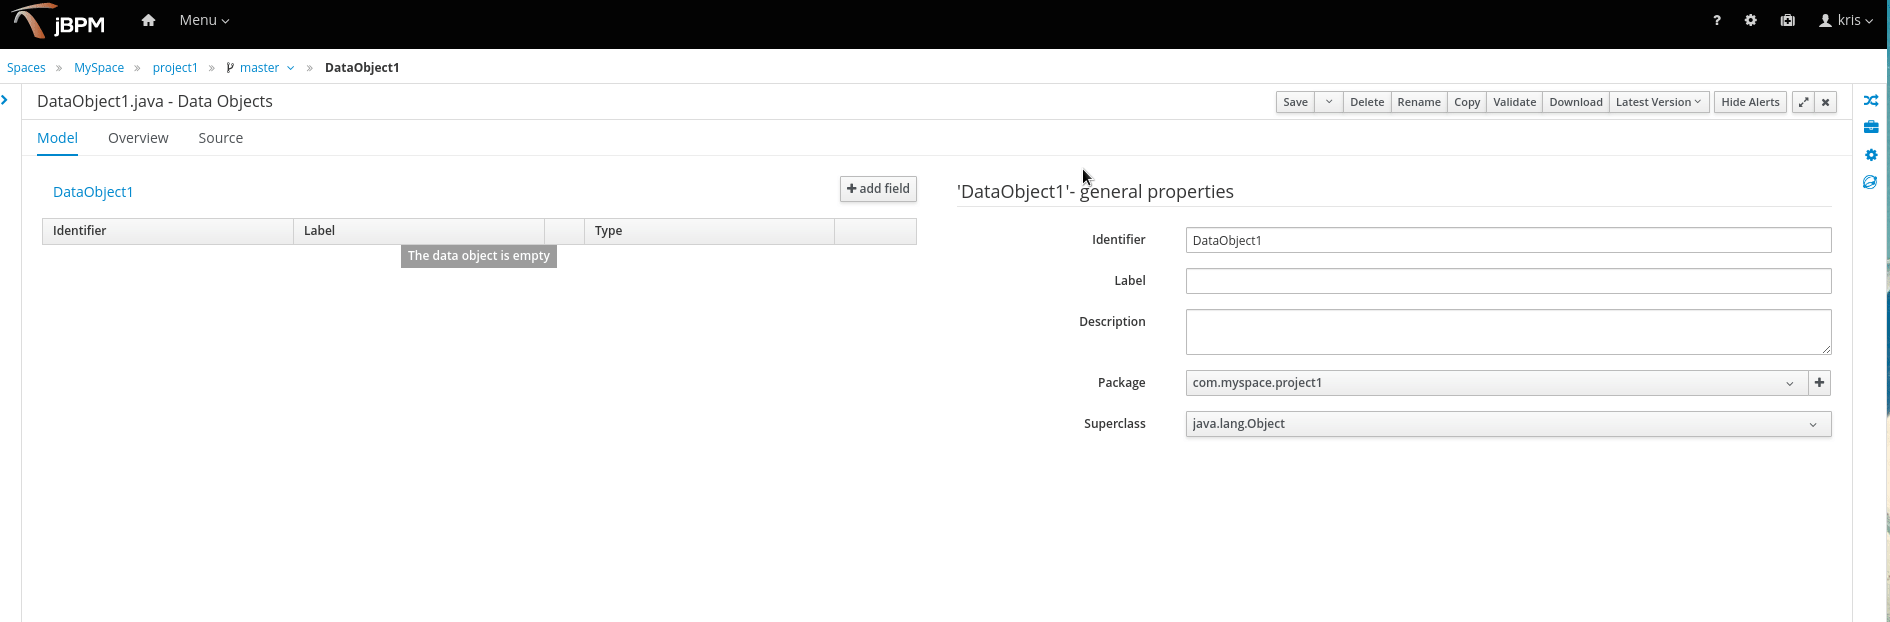The height and width of the screenshot is (622, 1890).
Task: Expand the Latest Version dropdown
Action: (x=1658, y=102)
